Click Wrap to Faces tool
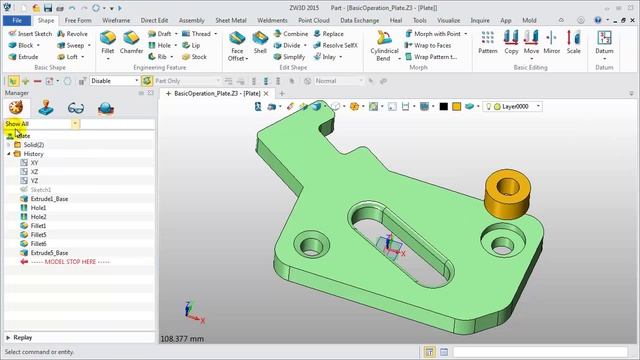Screen dimensions: 640x360 (428, 45)
